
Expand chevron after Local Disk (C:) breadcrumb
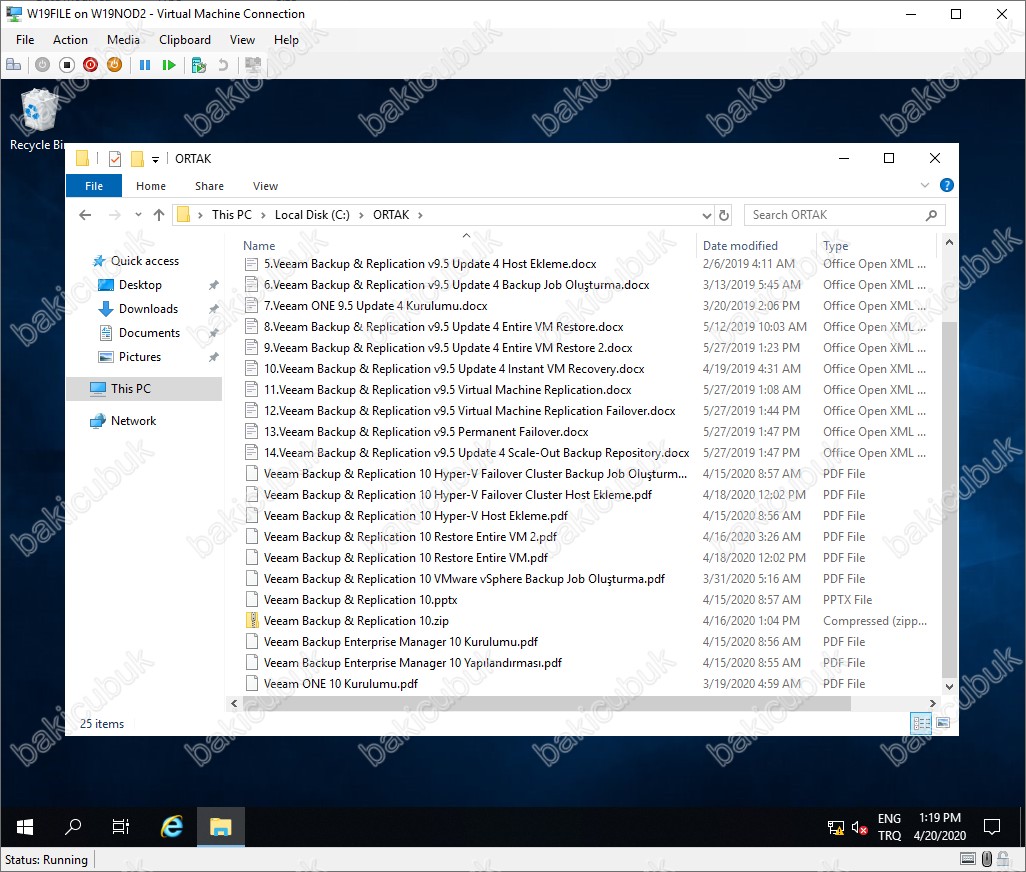[x=361, y=215]
